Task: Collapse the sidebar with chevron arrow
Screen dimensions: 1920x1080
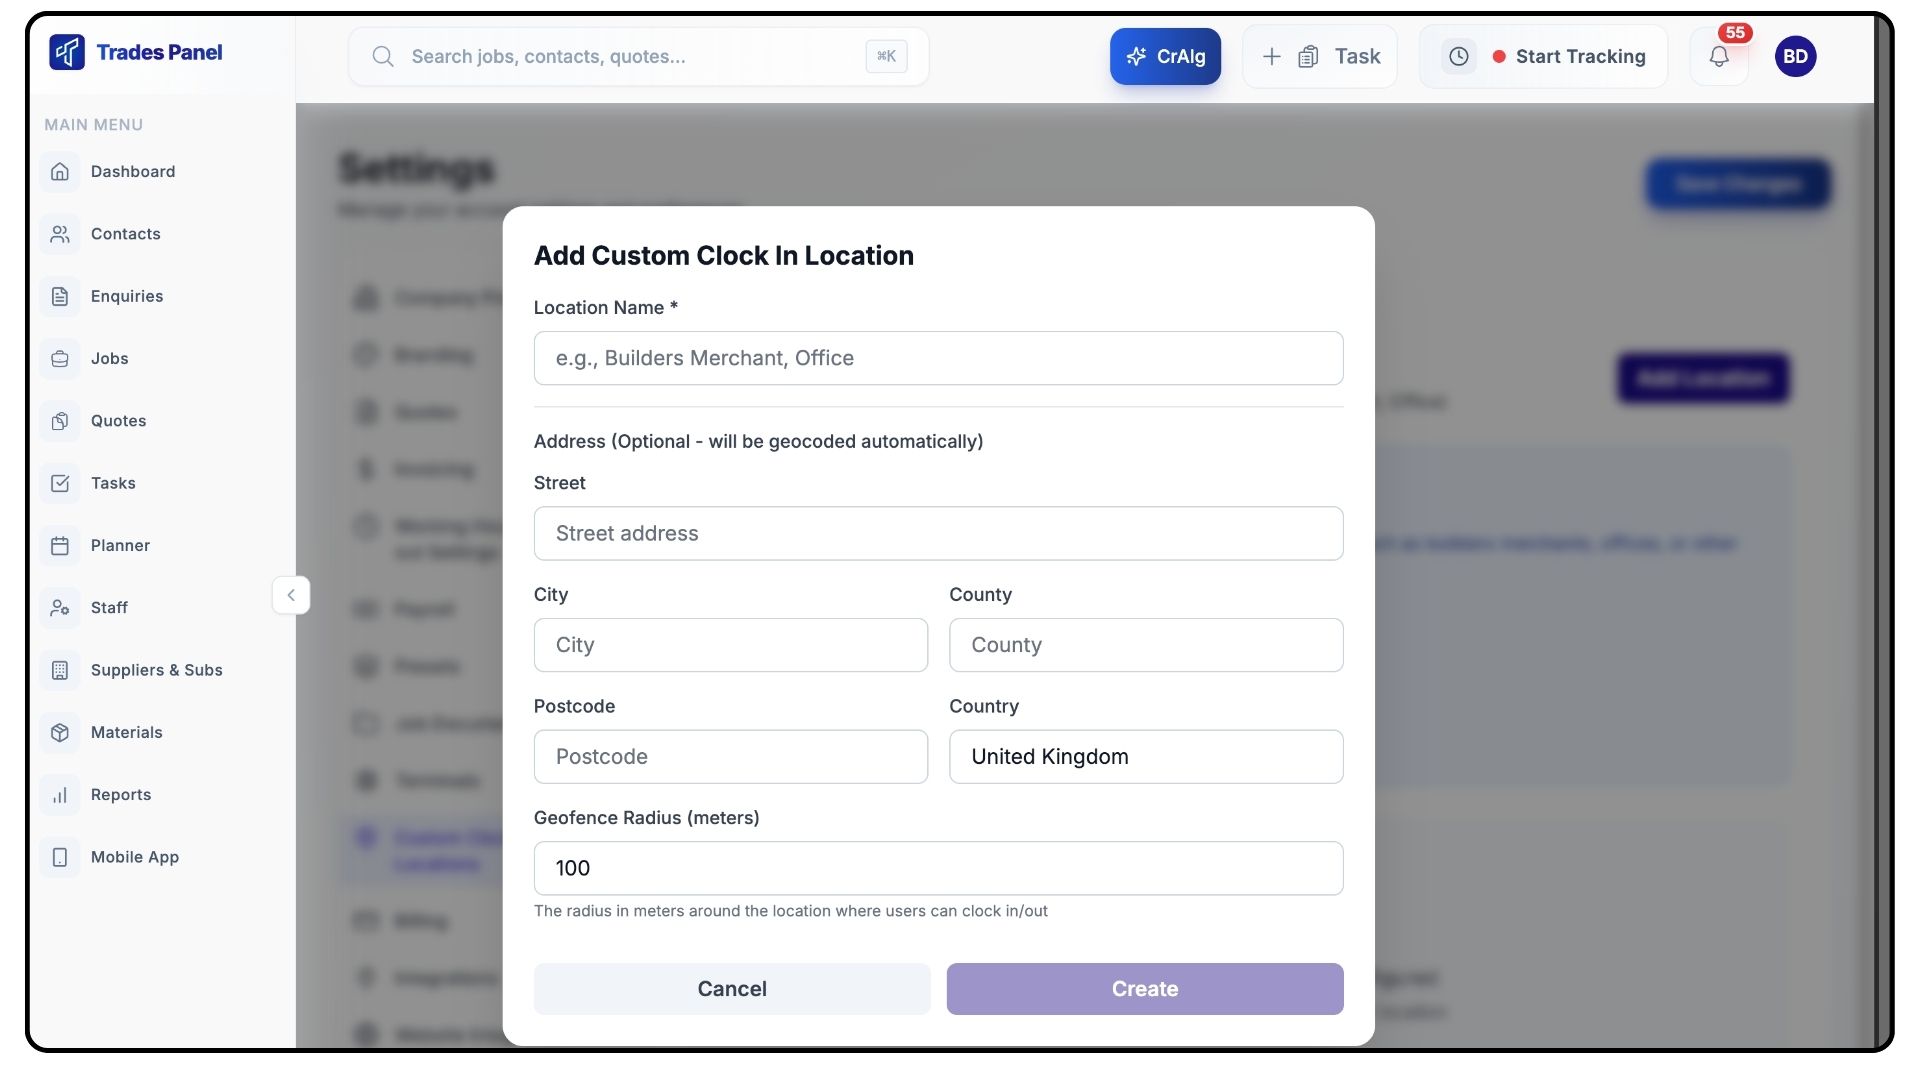Action: [x=291, y=595]
